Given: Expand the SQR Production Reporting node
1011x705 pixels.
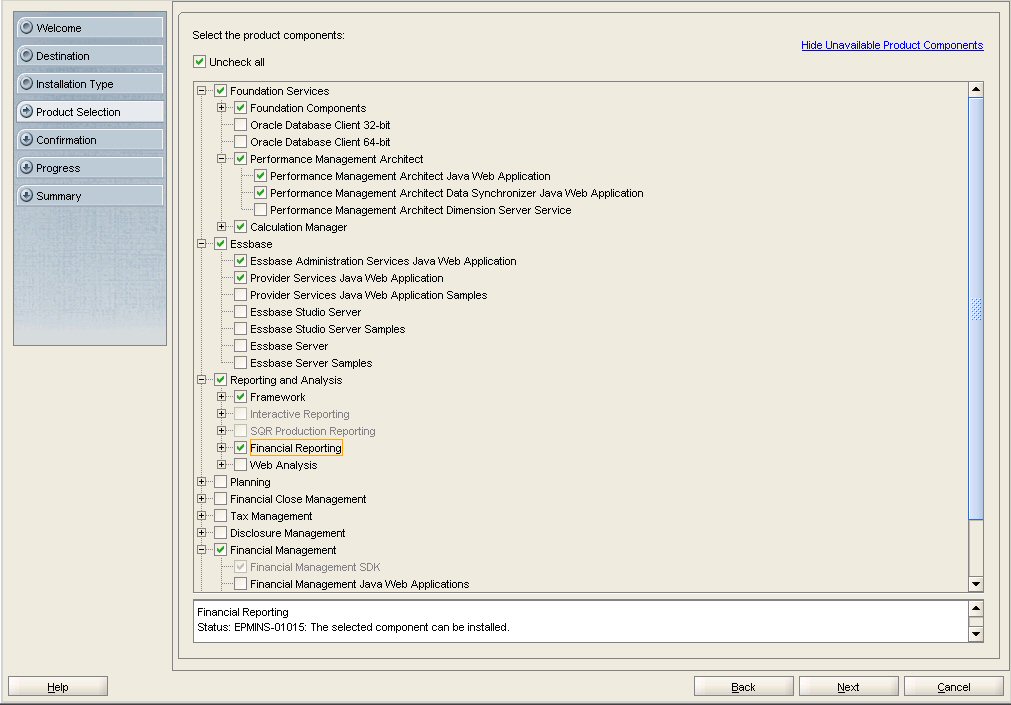Looking at the screenshot, I should click(221, 431).
